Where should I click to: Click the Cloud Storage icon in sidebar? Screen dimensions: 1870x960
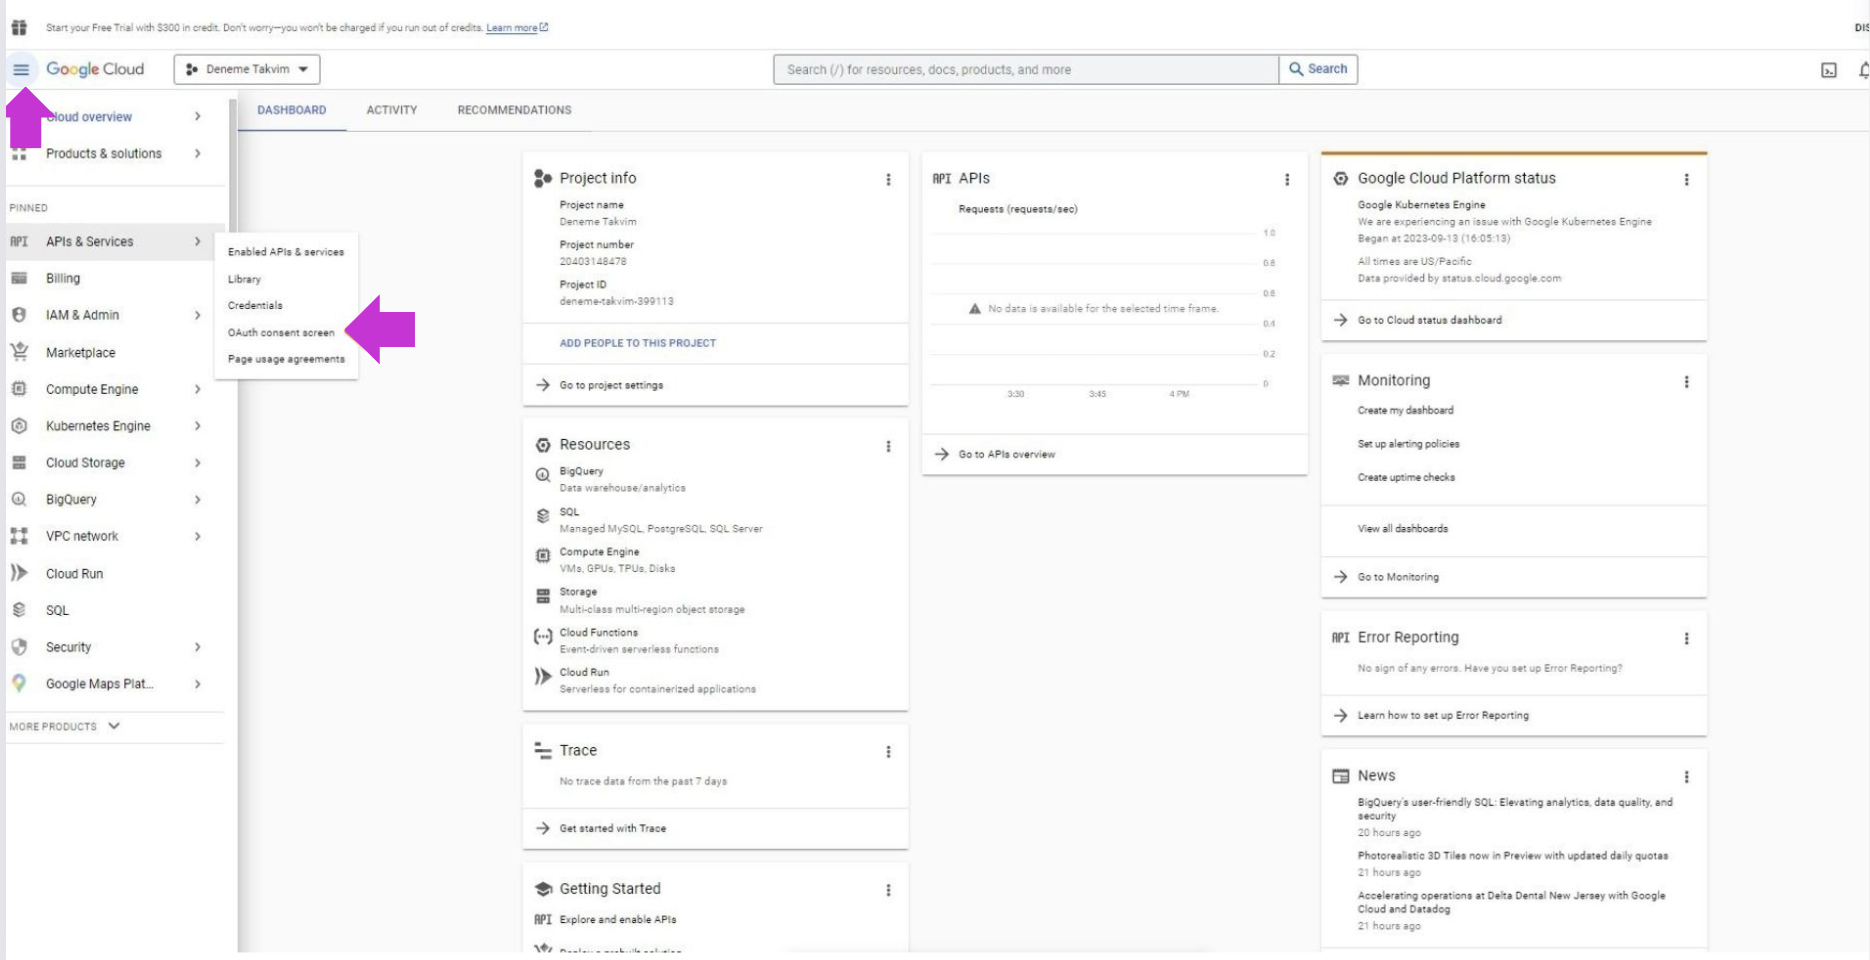pyautogui.click(x=19, y=463)
